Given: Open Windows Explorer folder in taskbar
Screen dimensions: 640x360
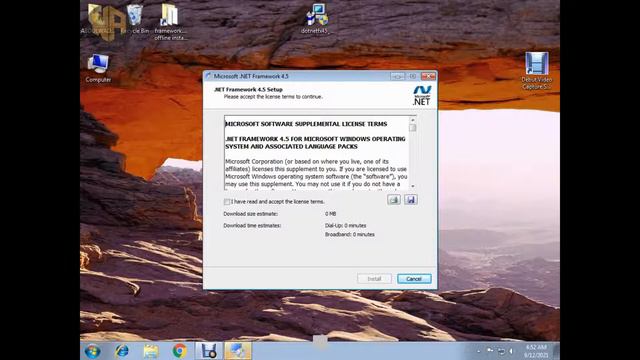Looking at the screenshot, I should 151,351.
